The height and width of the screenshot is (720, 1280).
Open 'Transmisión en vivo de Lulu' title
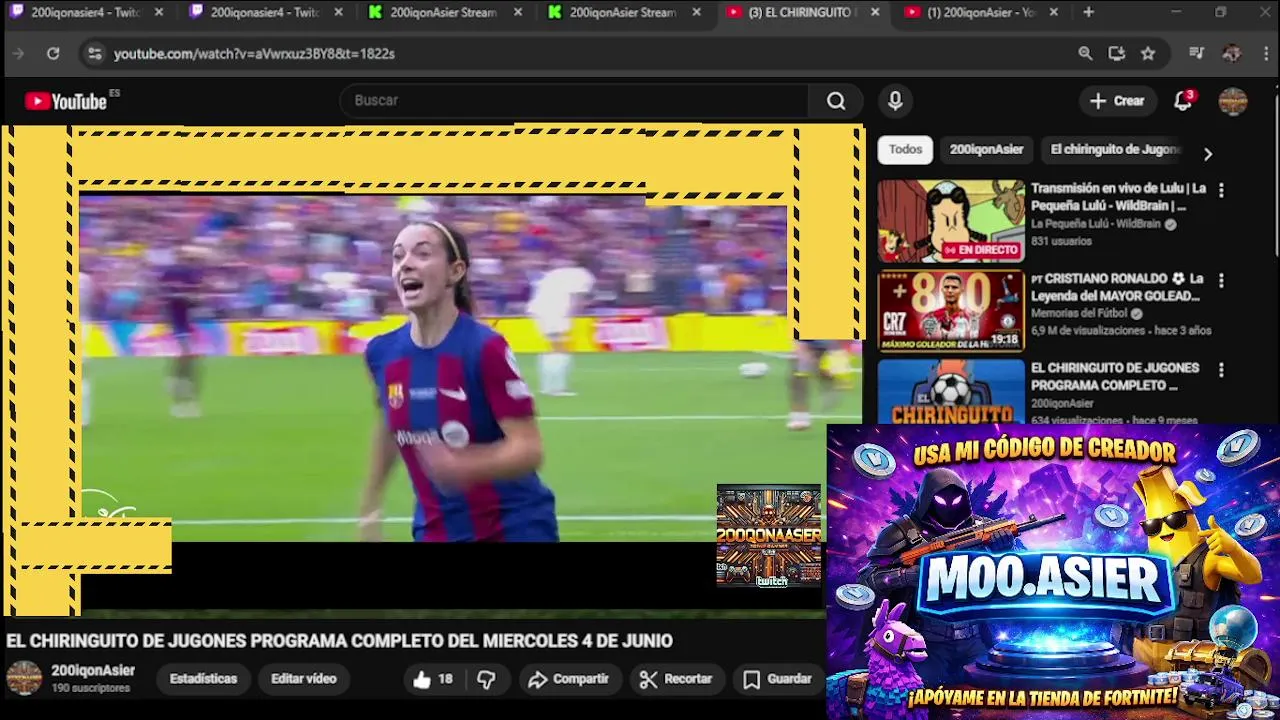[1118, 197]
